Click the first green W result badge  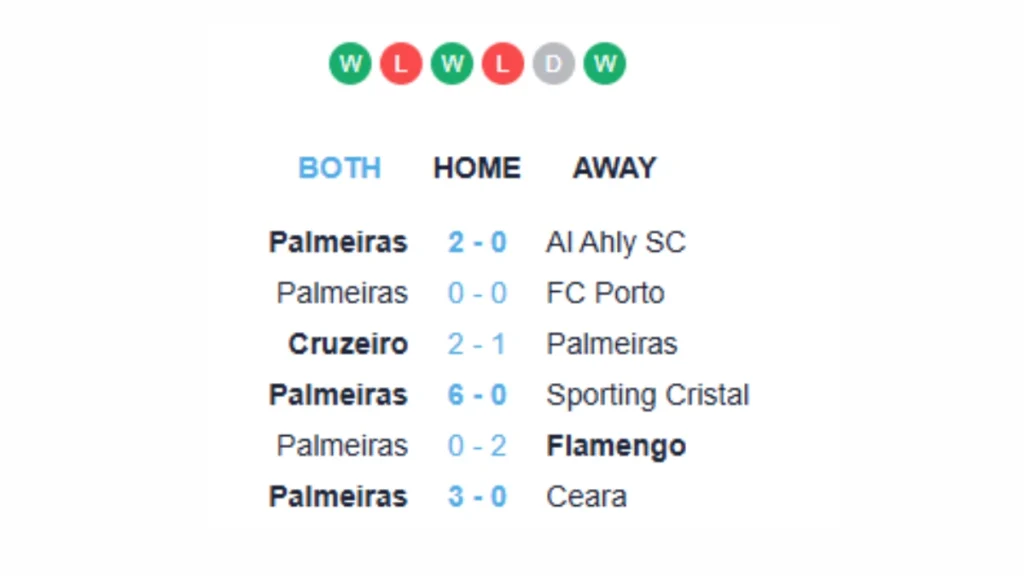350,63
